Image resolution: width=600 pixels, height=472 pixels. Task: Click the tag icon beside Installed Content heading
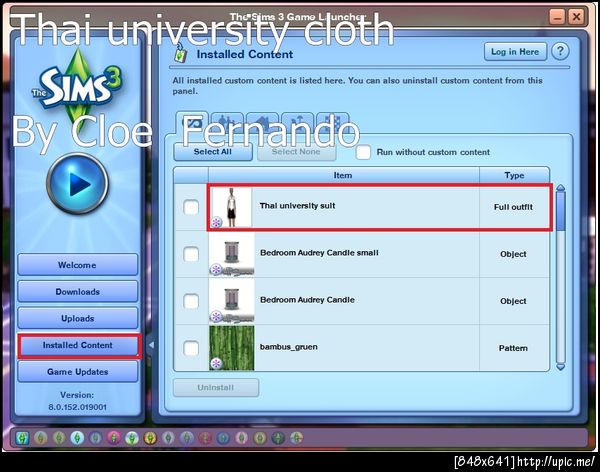(181, 54)
